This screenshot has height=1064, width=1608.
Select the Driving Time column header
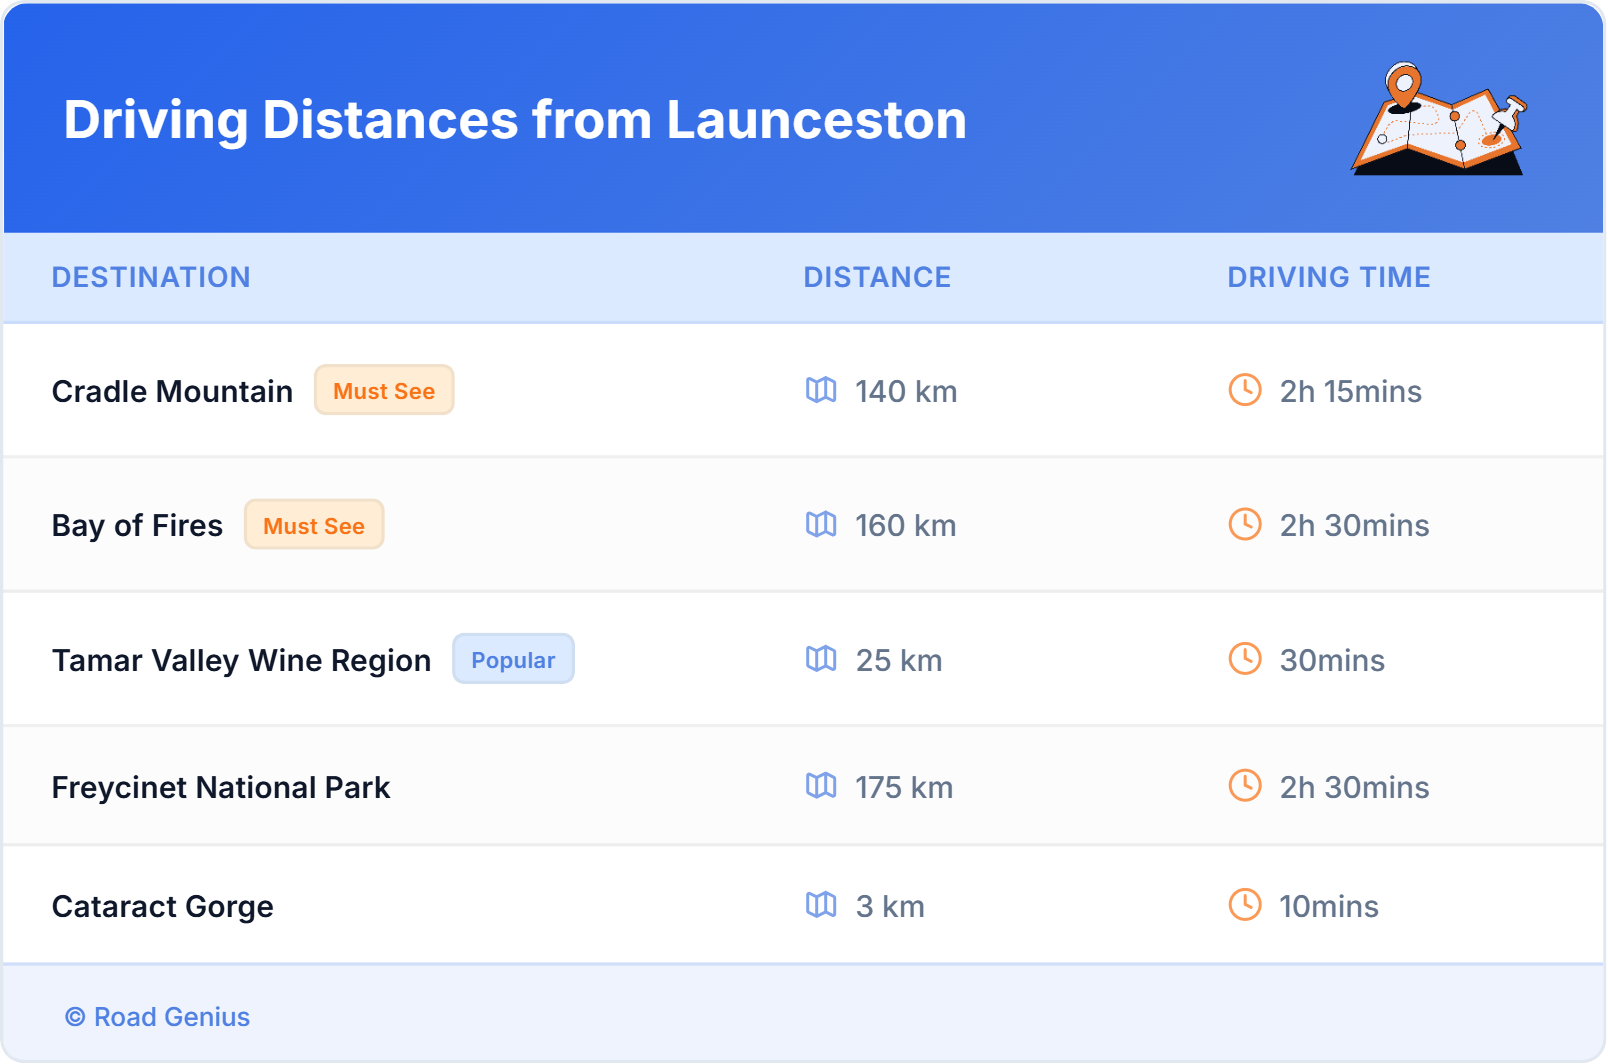(x=1328, y=277)
